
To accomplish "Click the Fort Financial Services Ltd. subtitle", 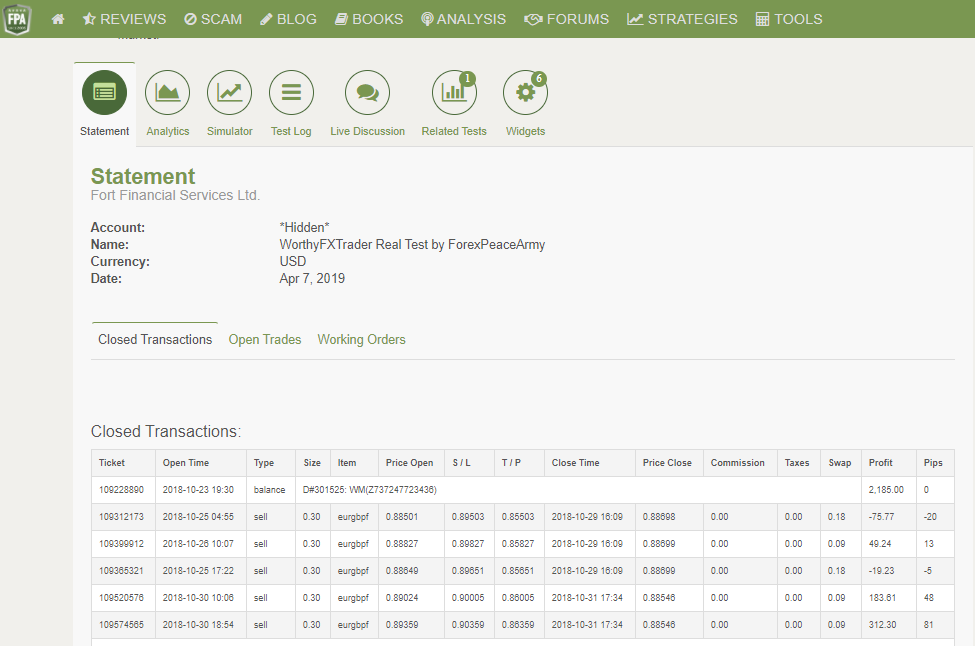I will coord(175,195).
